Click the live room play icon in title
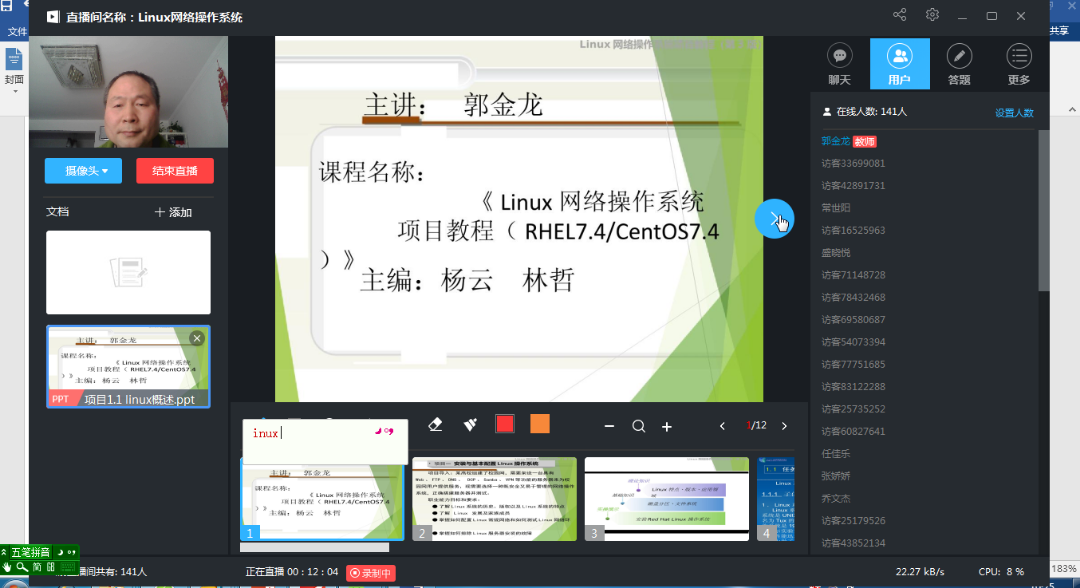The image size is (1080, 588). pyautogui.click(x=53, y=17)
